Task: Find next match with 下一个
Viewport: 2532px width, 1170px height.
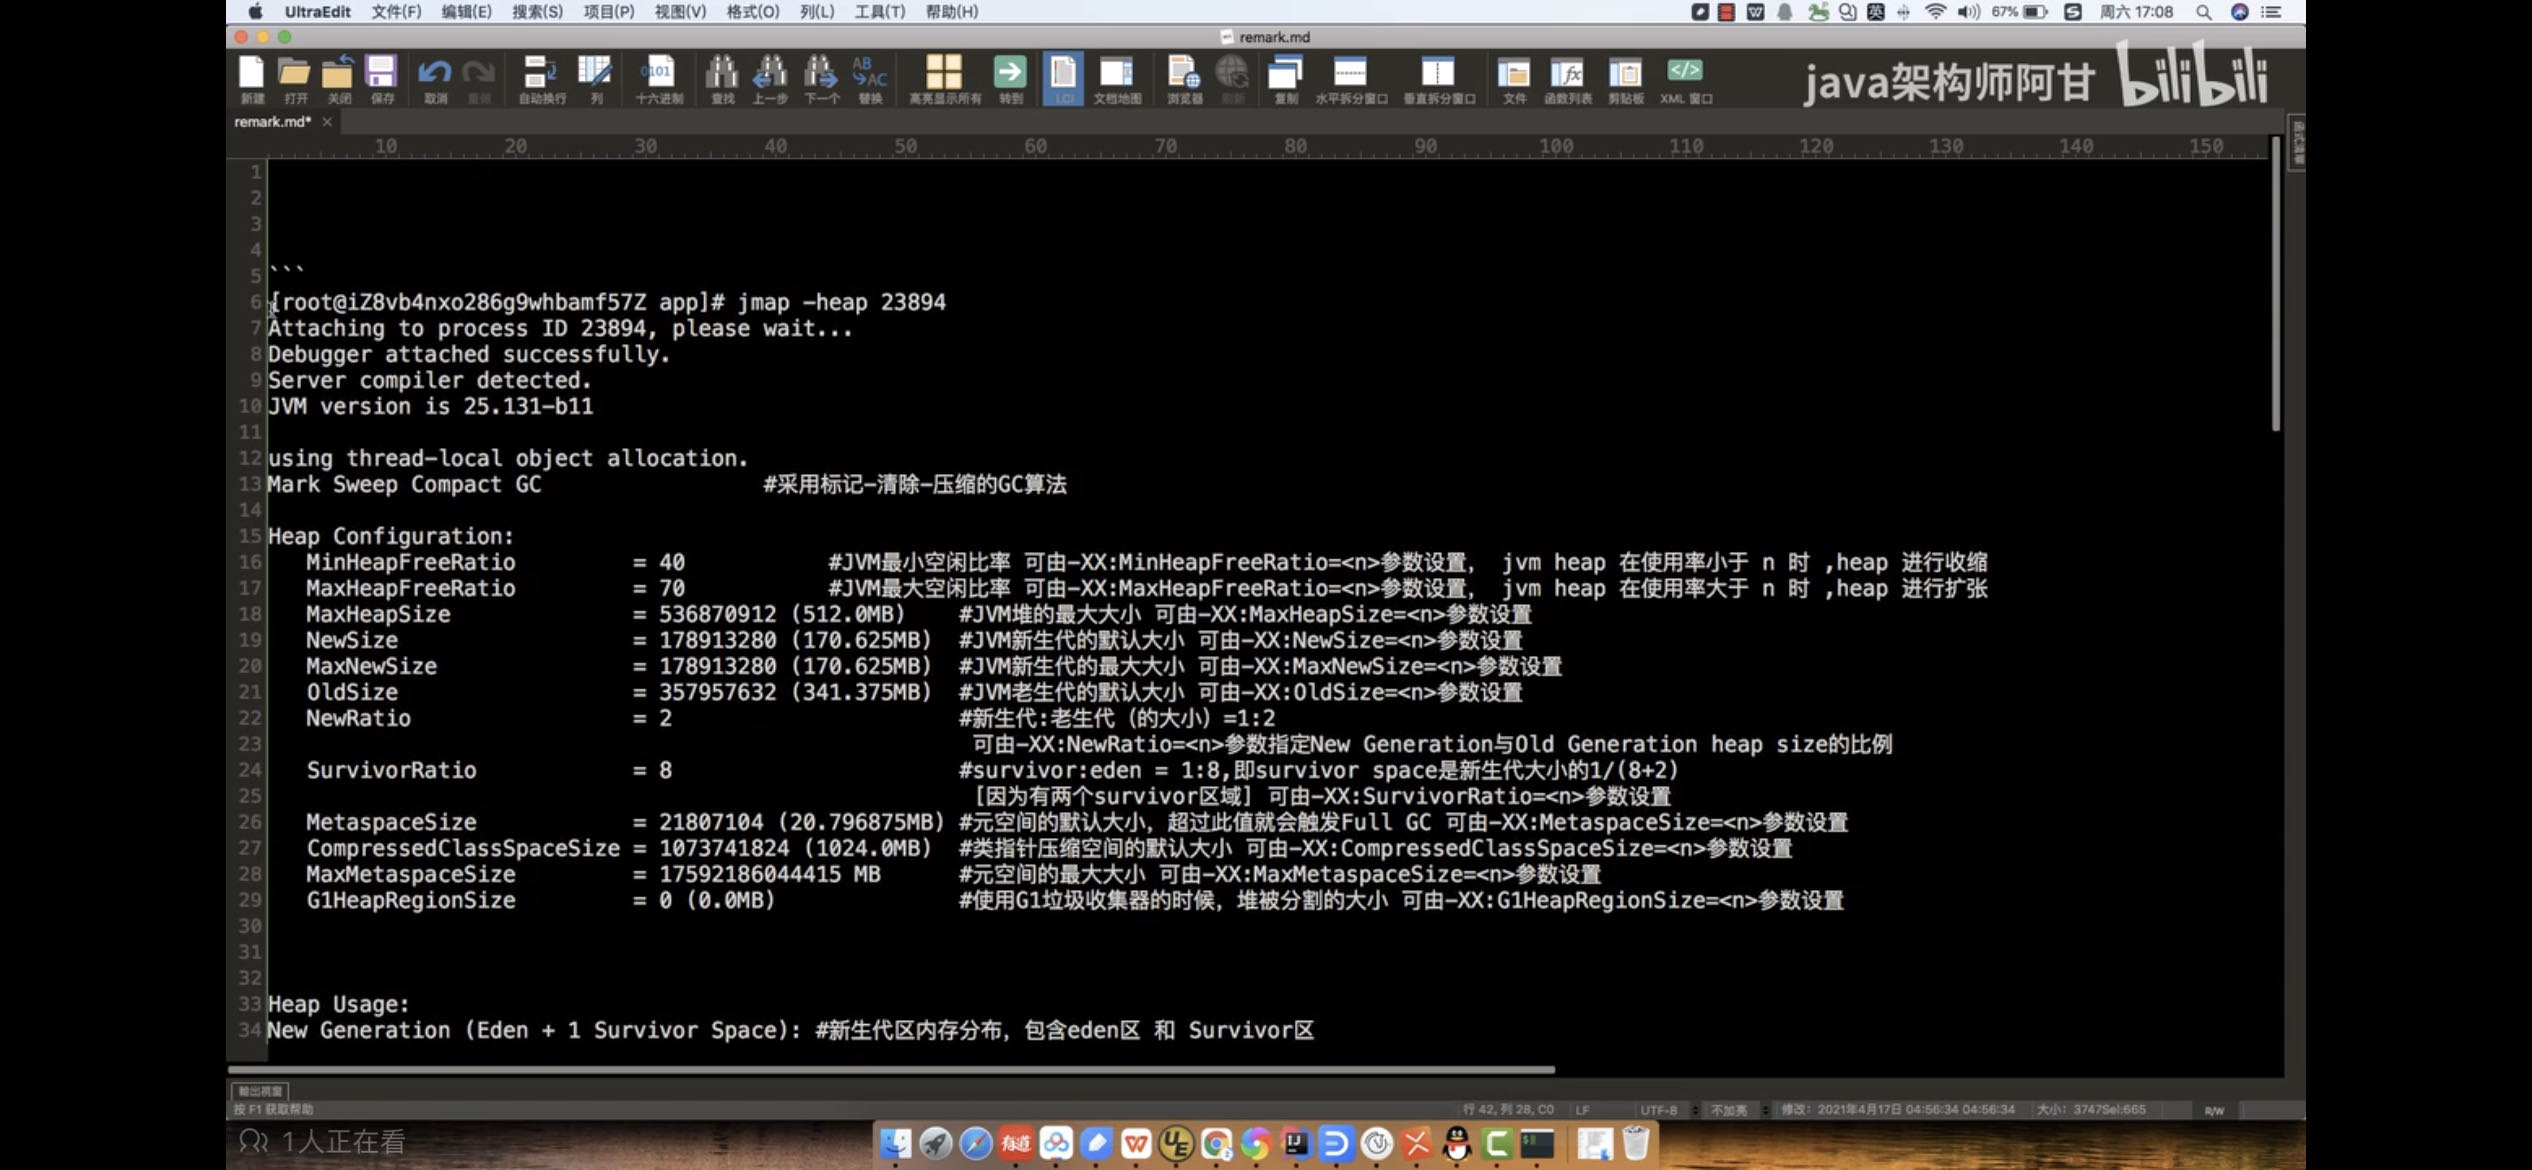Action: coord(821,79)
